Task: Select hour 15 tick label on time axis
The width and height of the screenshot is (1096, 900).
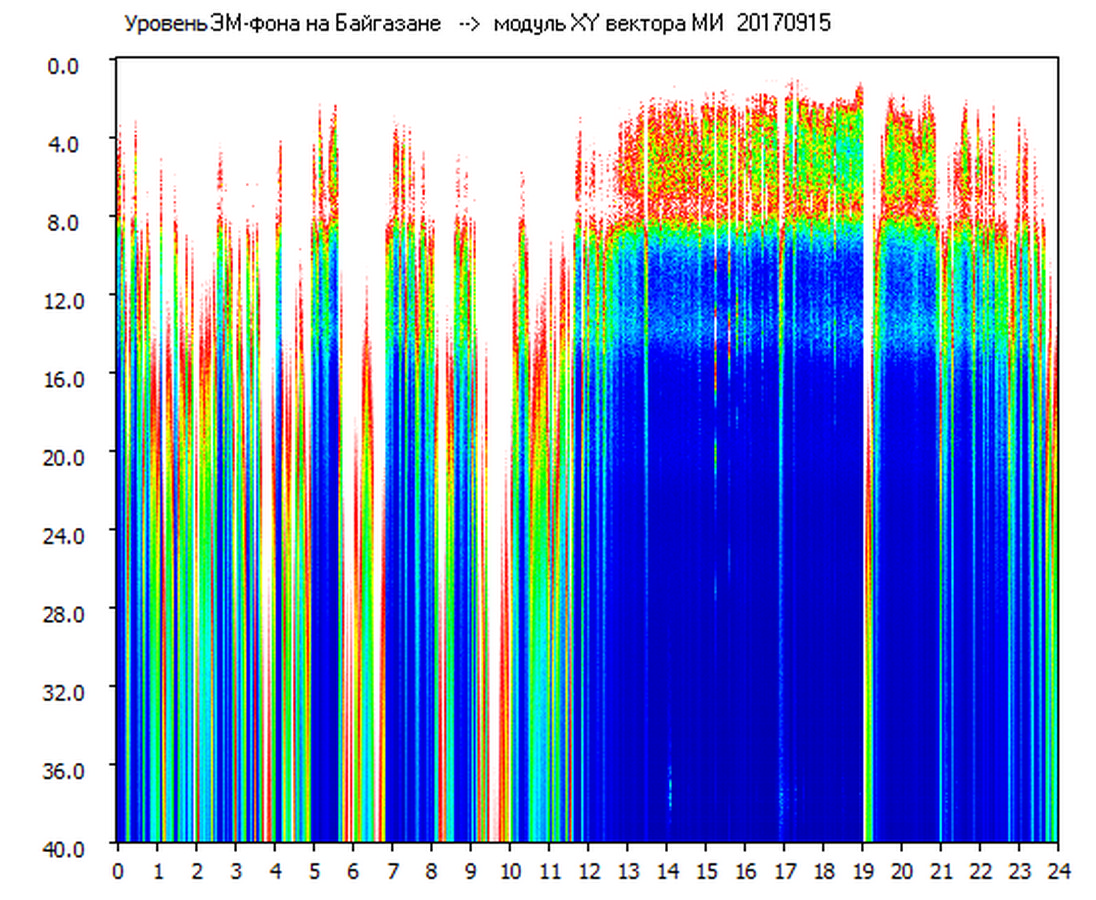Action: pos(706,870)
